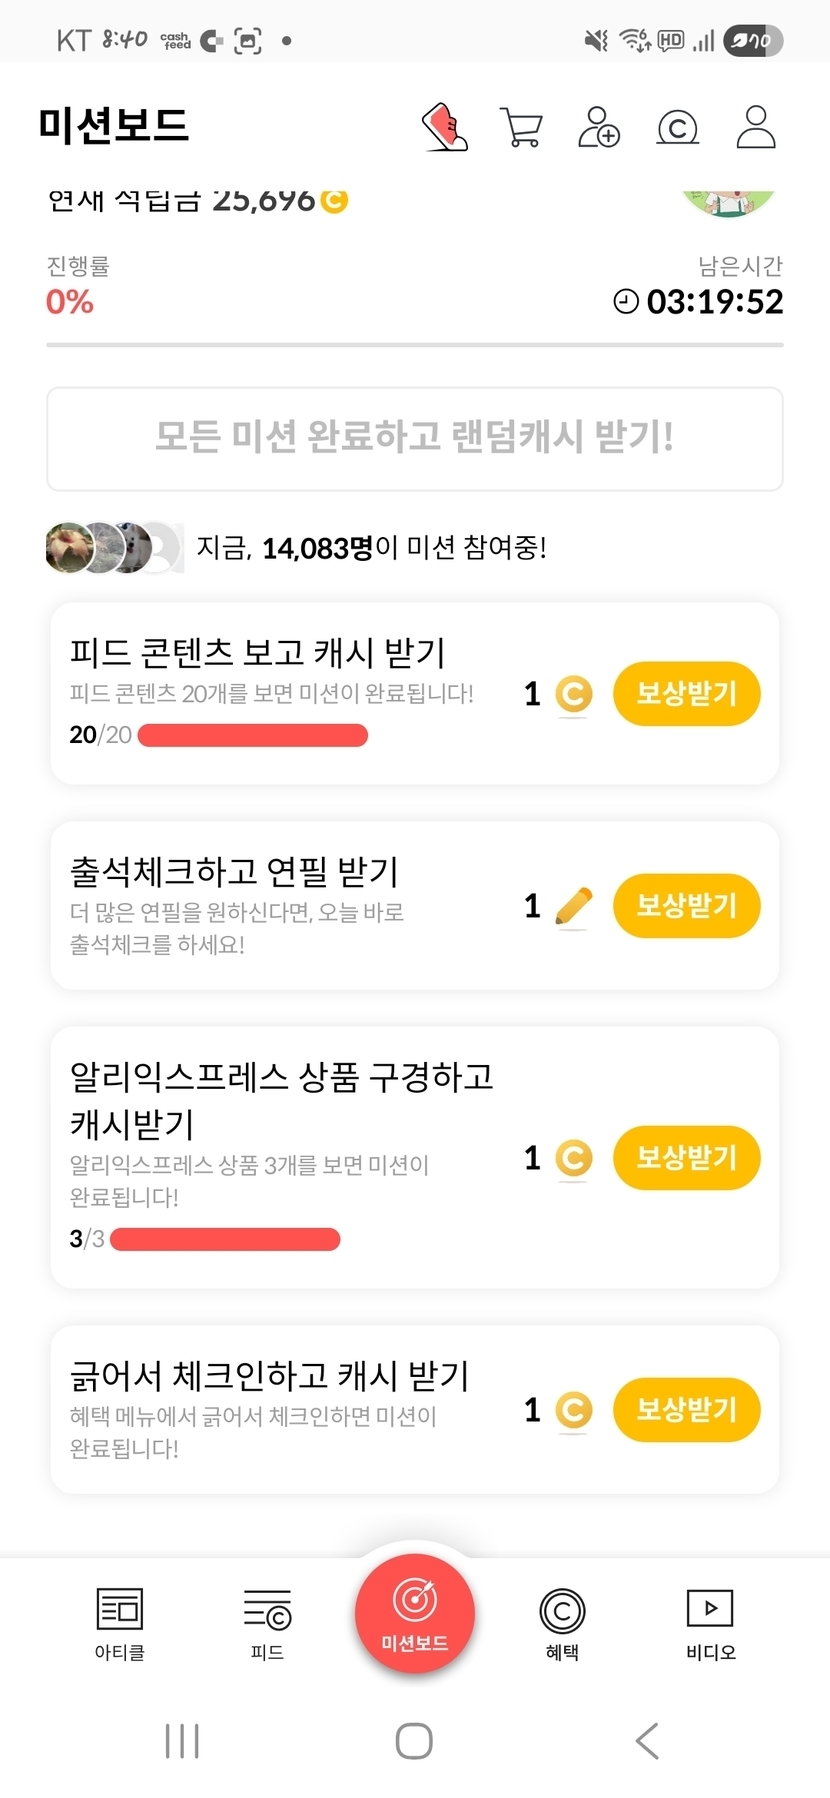Tap the 알리익스프레스 3/3 progress bar

pyautogui.click(x=225, y=1240)
